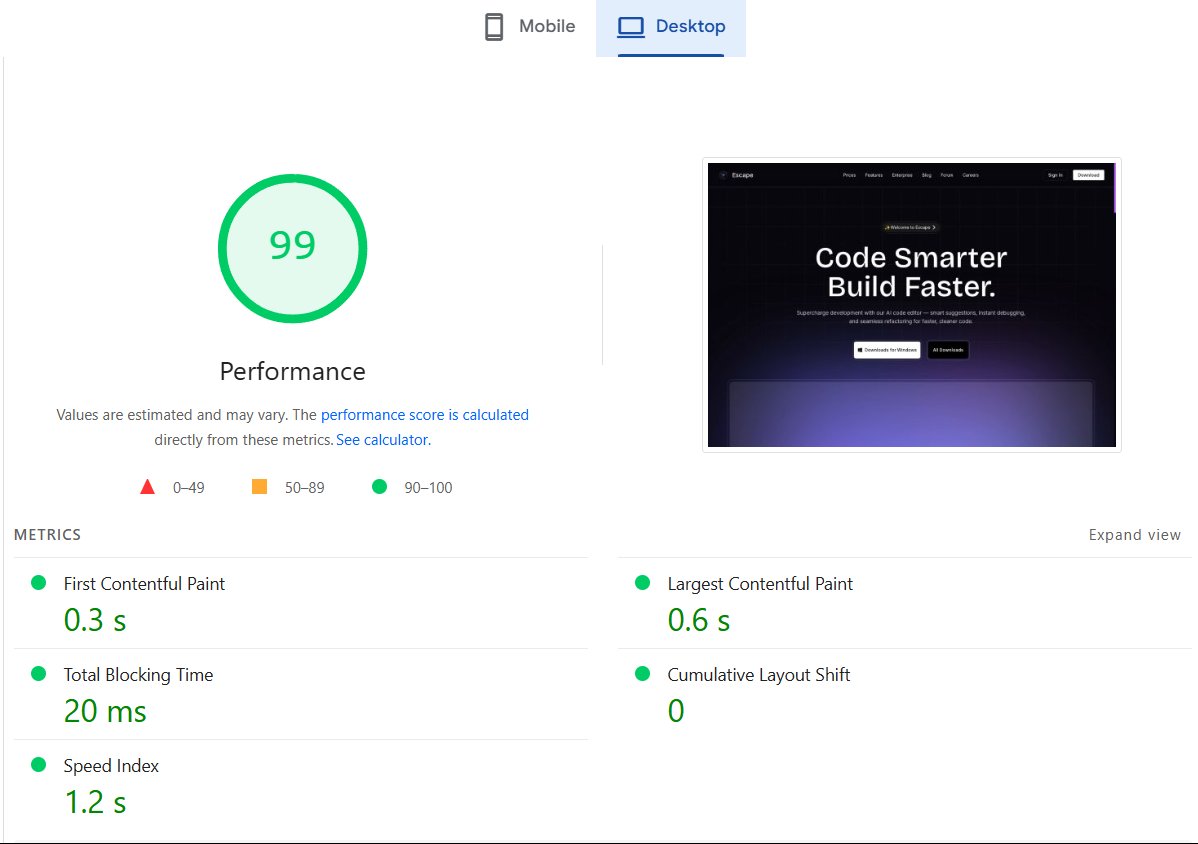Click the Largest Contentful Paint label
This screenshot has width=1198, height=844.
tap(760, 584)
